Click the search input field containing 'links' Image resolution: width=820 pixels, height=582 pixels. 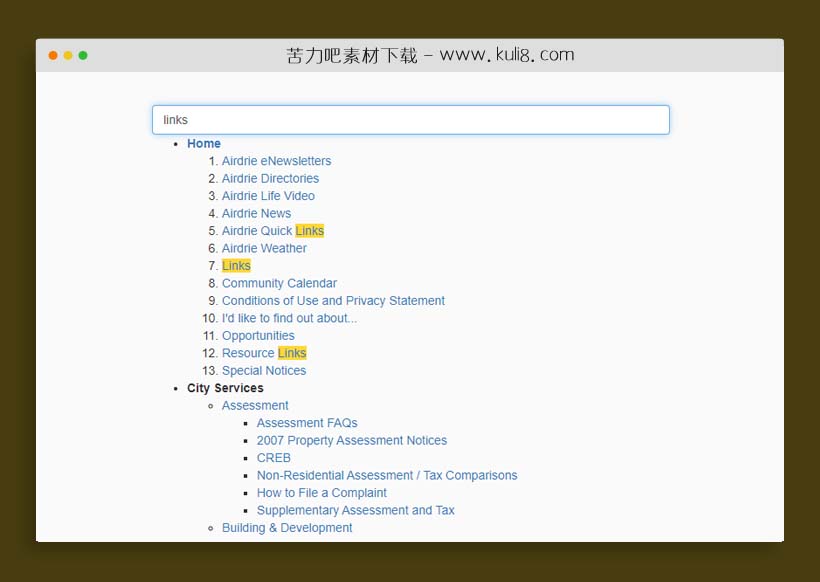click(x=410, y=120)
